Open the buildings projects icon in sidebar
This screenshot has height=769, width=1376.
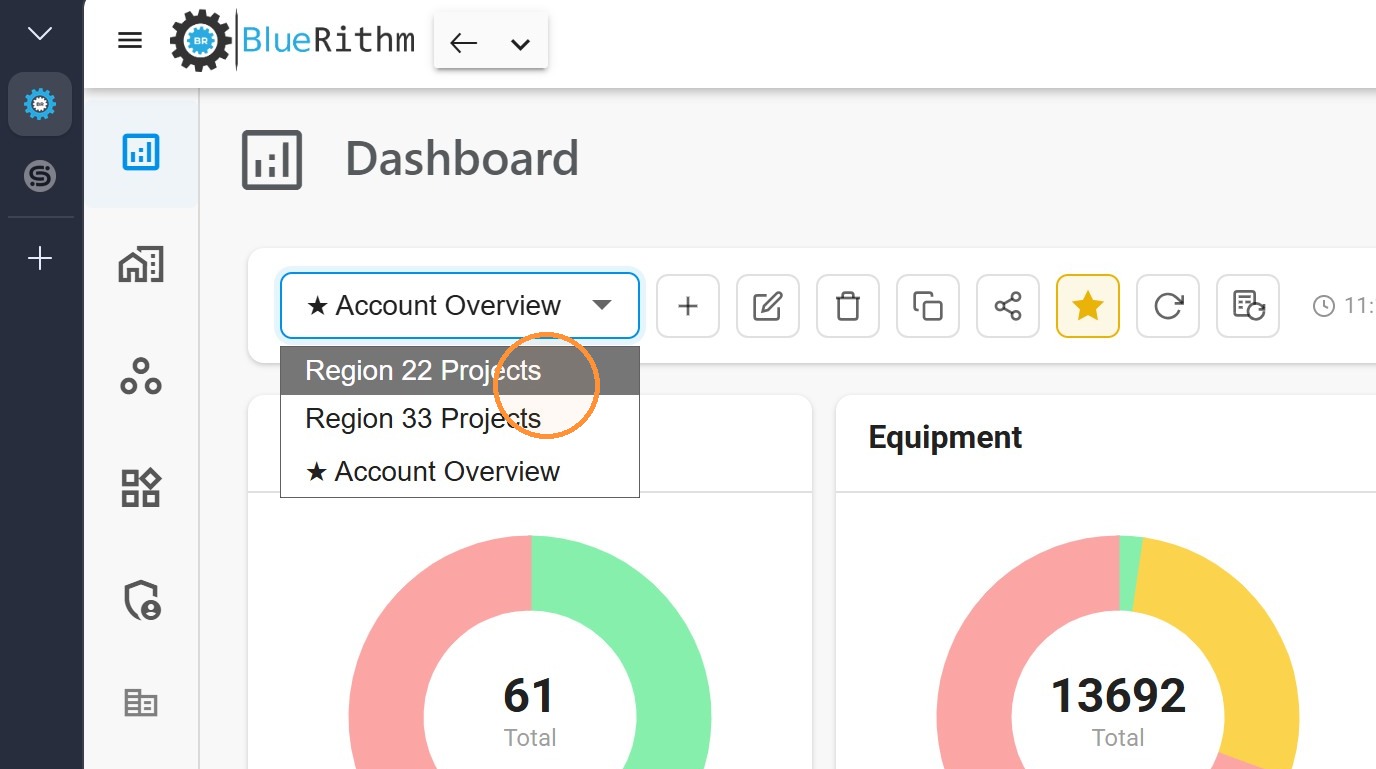[141, 264]
